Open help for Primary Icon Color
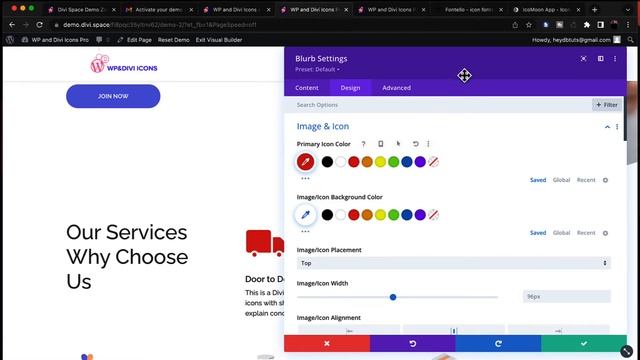Image resolution: width=640 pixels, height=360 pixels. tap(363, 144)
